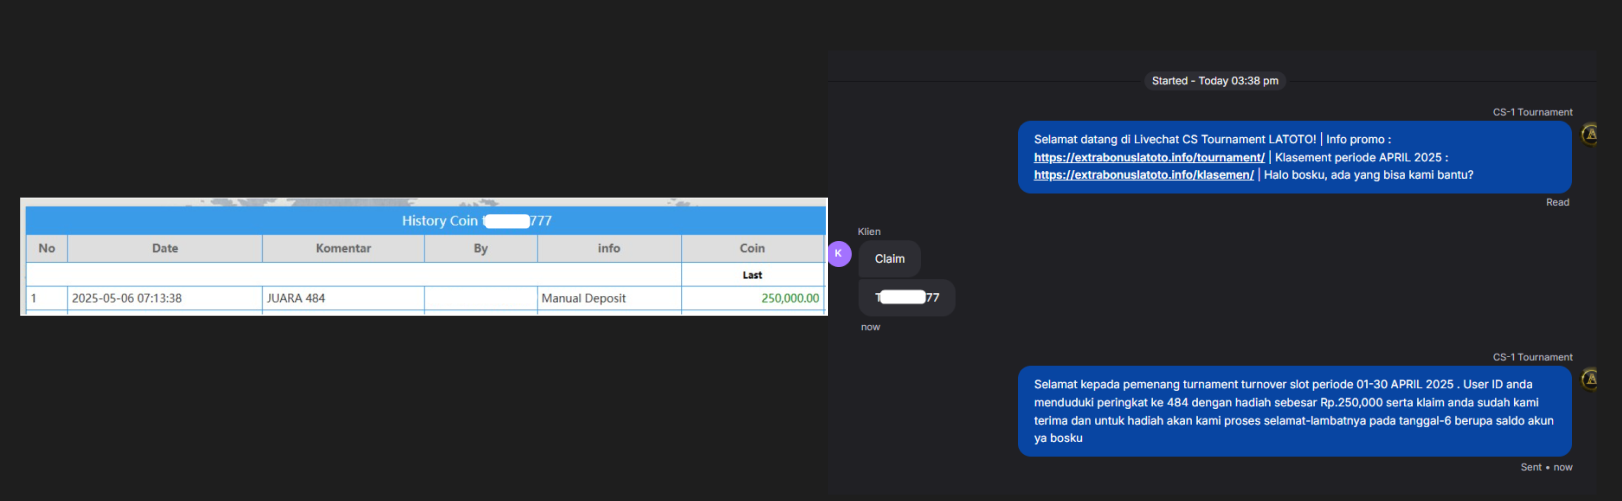This screenshot has width=1622, height=501.
Task: Click the 'Selamat datang' welcome message bubble
Action: [x=1294, y=157]
